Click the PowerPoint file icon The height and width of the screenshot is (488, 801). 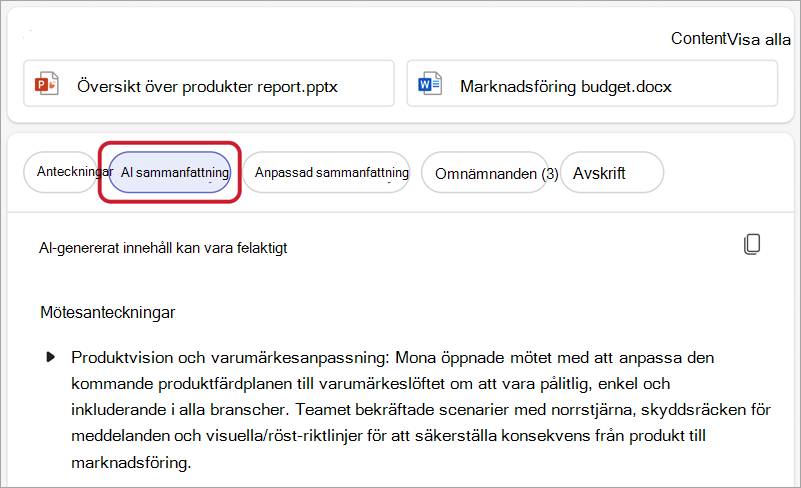(46, 84)
